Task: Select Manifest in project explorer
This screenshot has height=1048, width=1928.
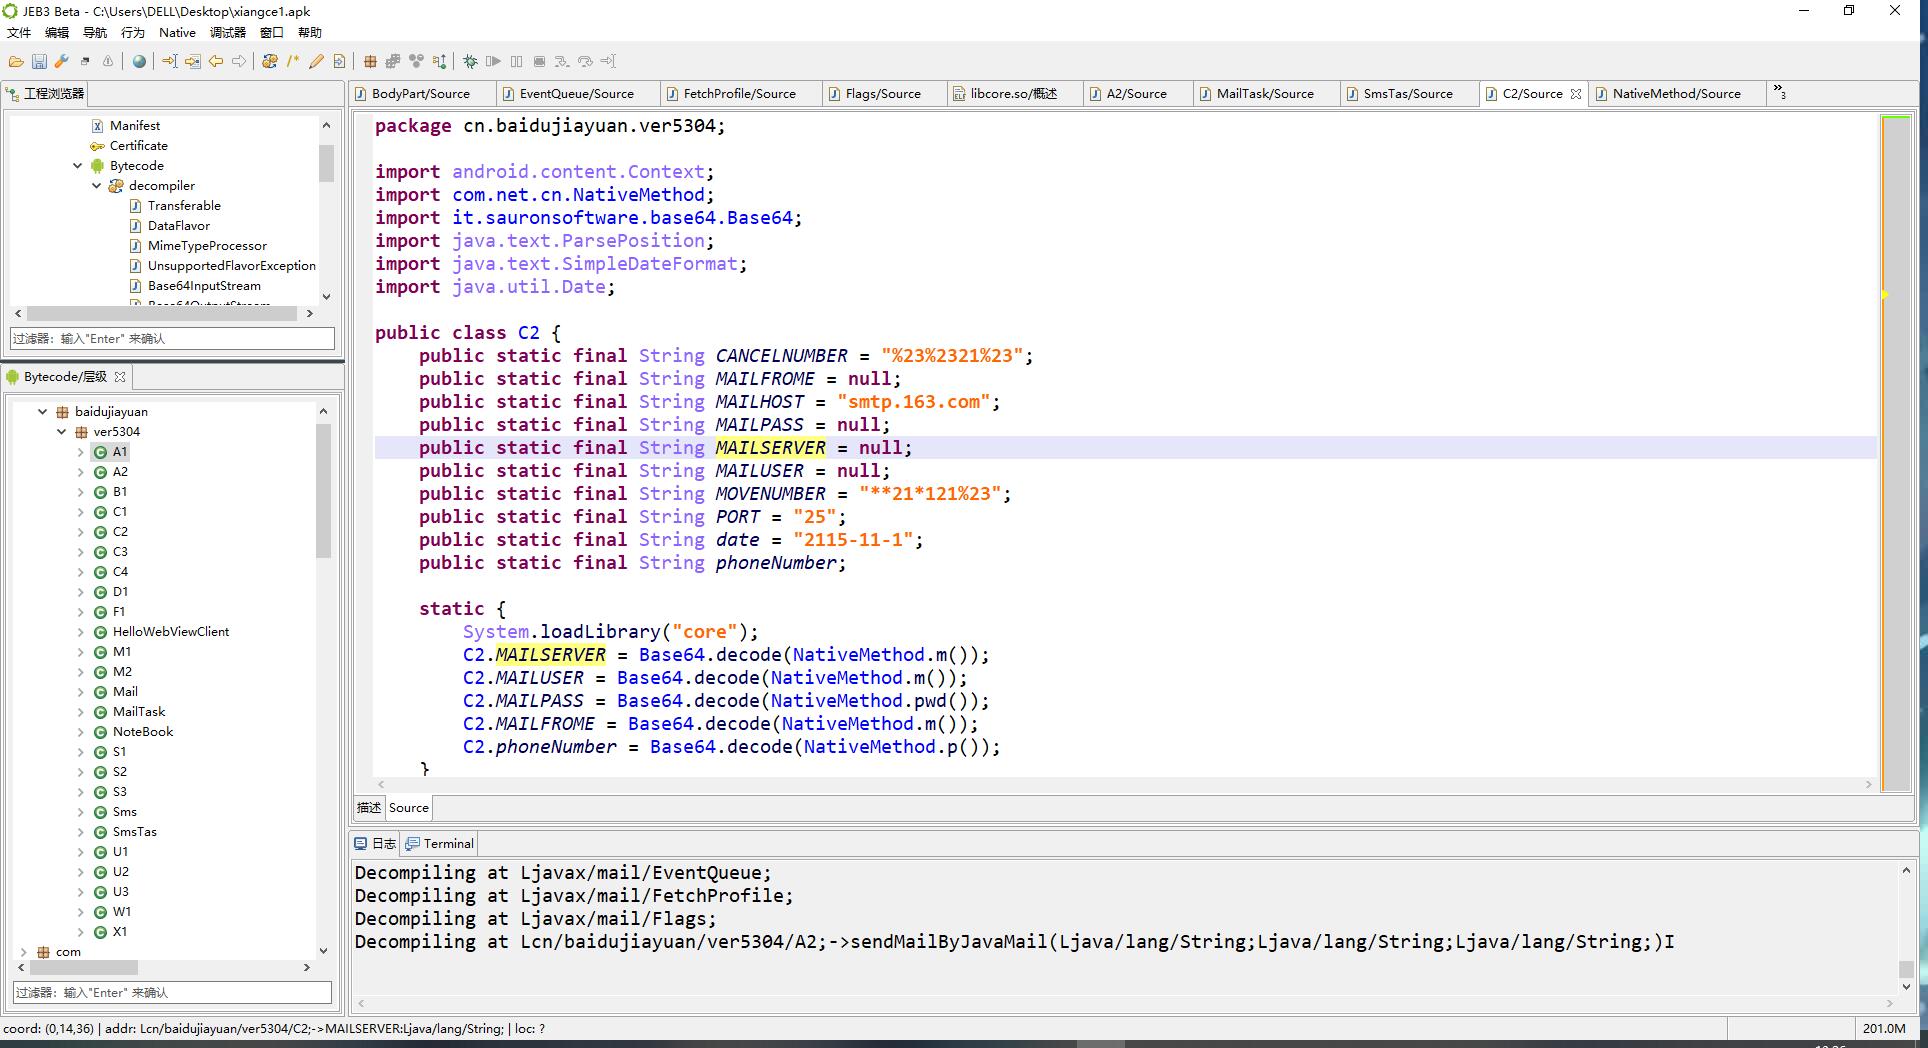Action: pyautogui.click(x=134, y=126)
